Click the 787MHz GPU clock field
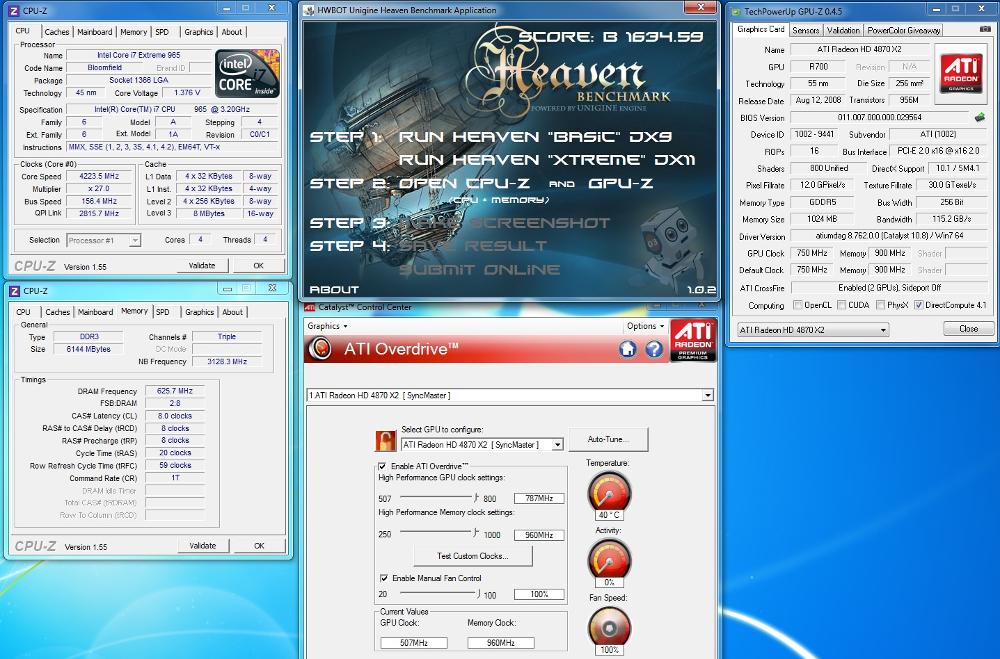Viewport: 1000px width, 659px height. click(x=539, y=498)
